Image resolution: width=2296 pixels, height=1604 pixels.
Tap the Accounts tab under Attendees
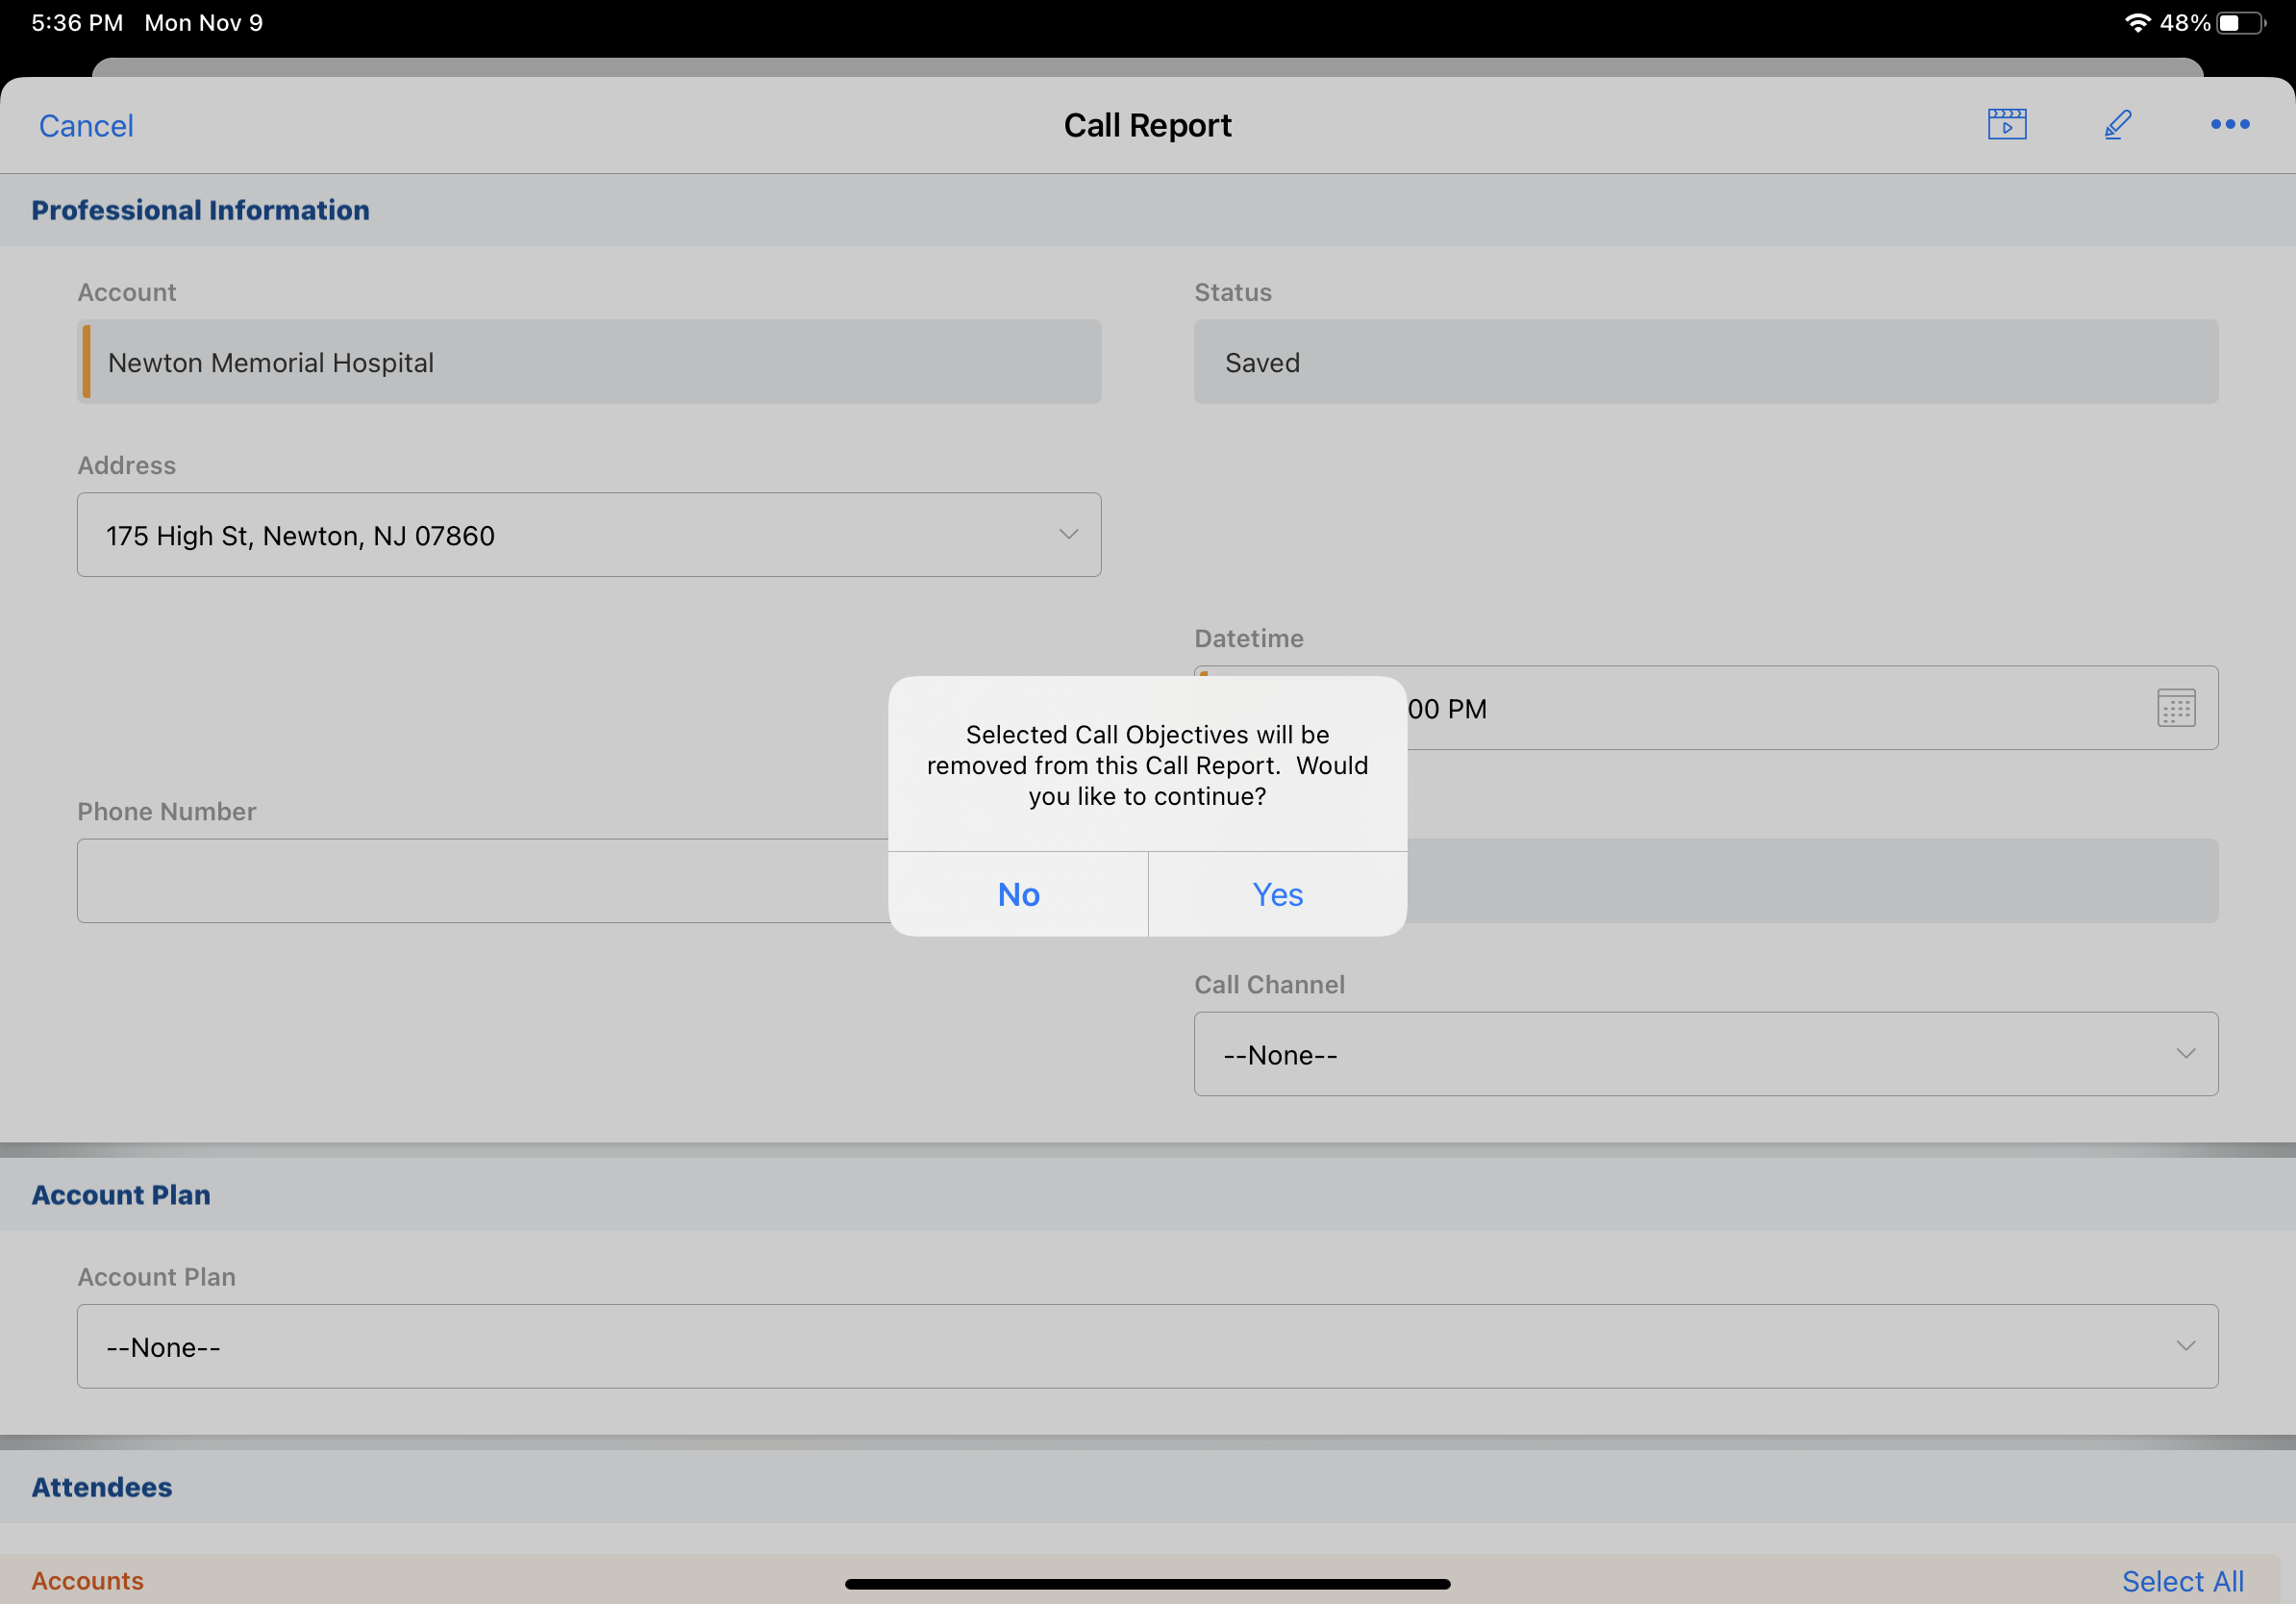[87, 1581]
